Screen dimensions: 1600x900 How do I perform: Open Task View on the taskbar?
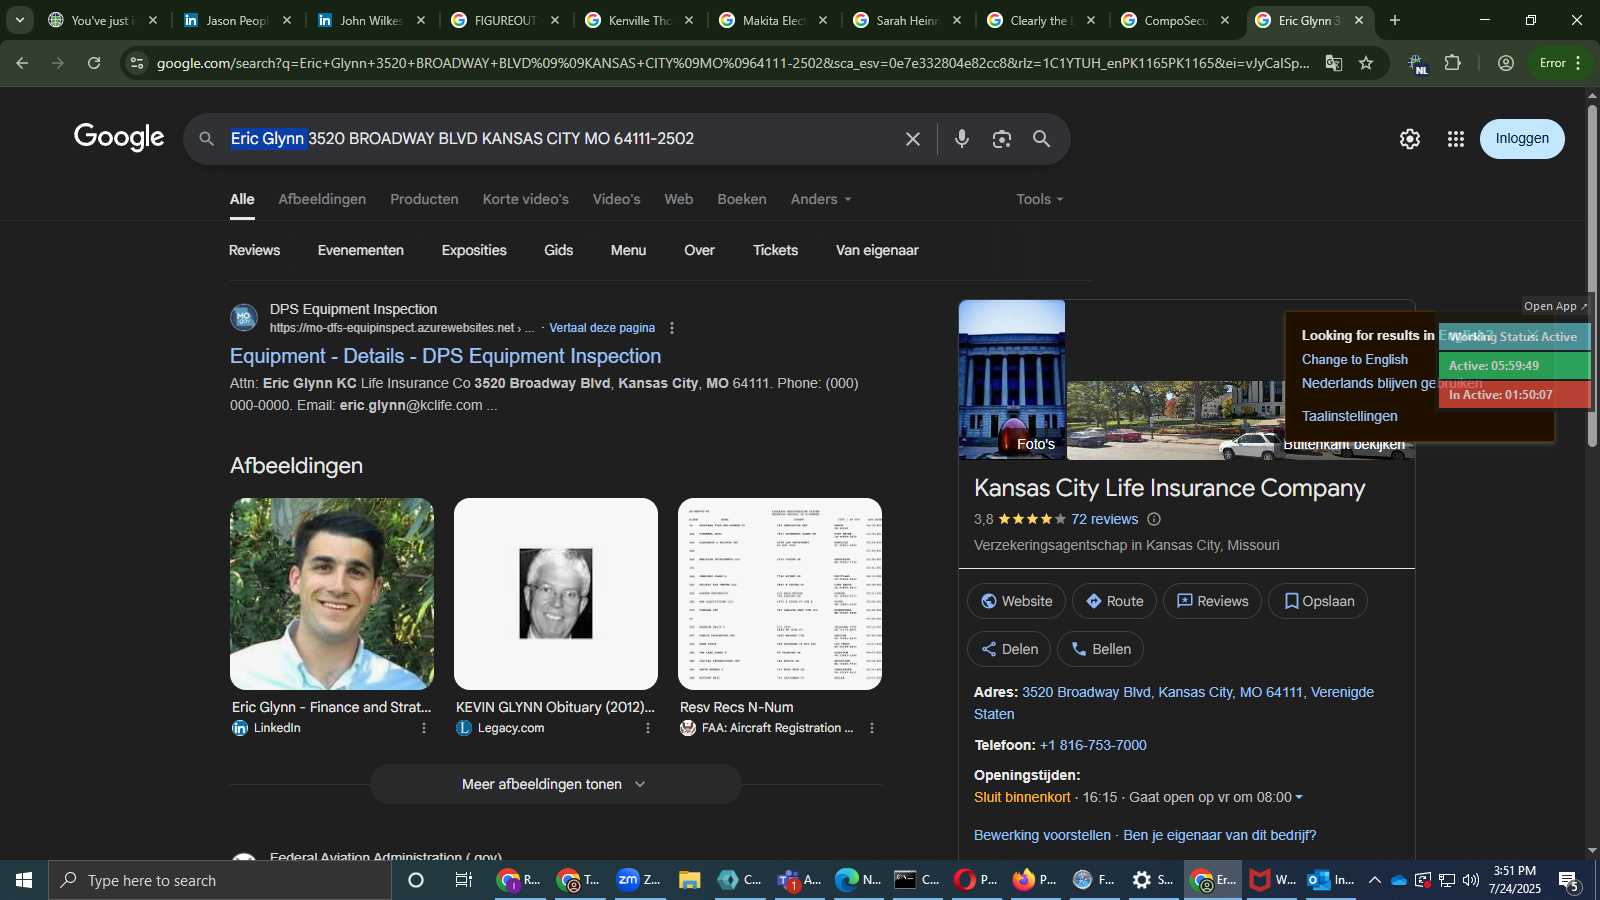[x=464, y=880]
